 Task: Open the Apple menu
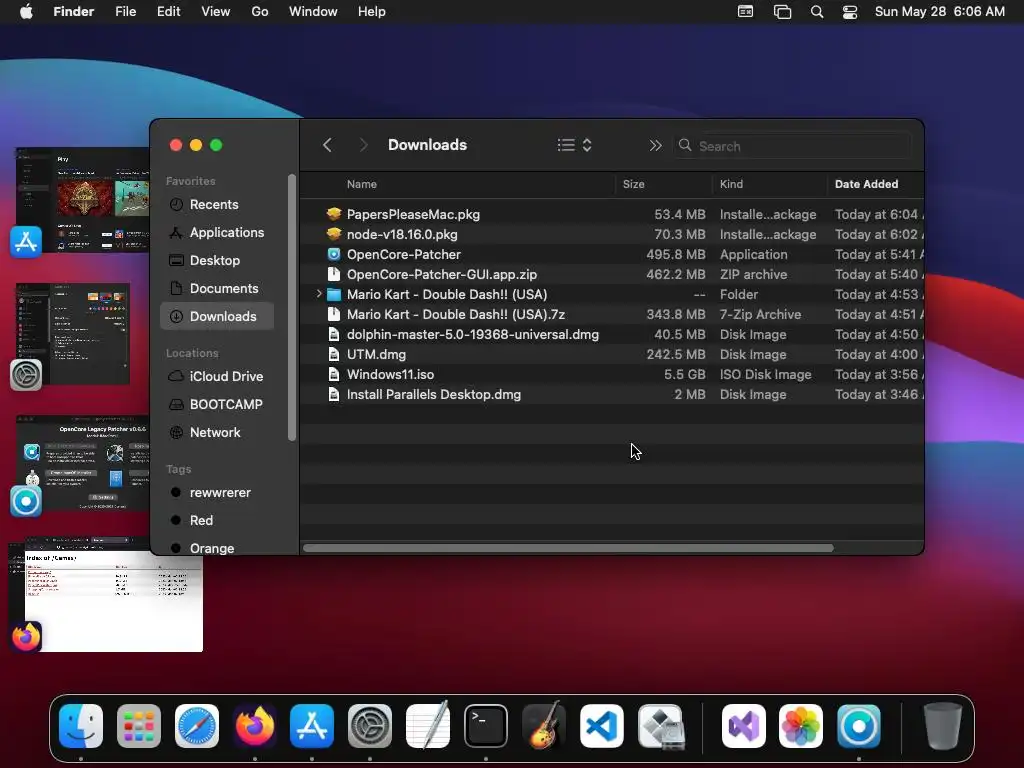[26, 12]
